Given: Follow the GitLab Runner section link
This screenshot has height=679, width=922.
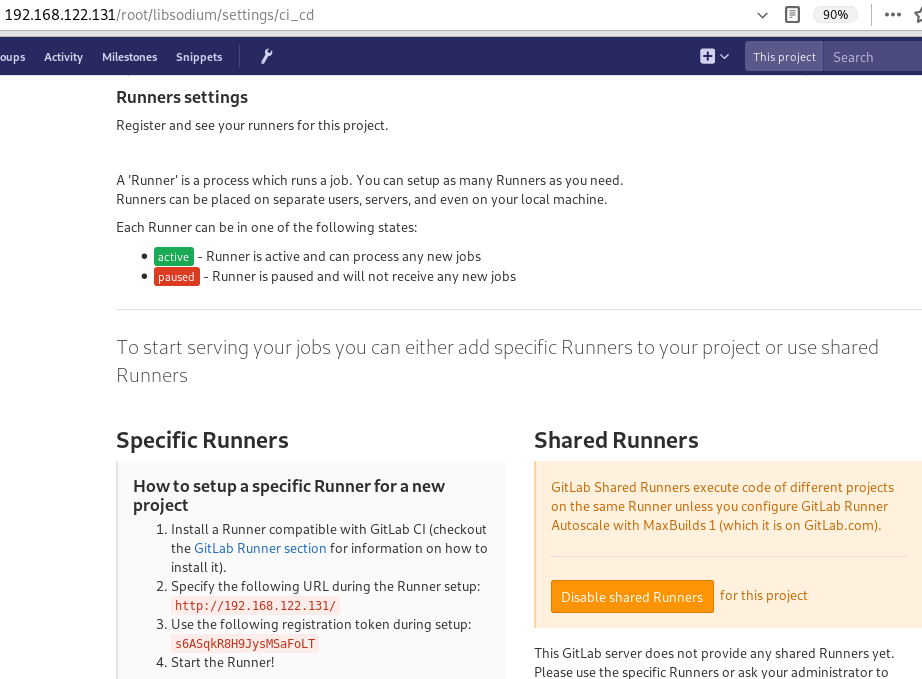Looking at the screenshot, I should pos(260,548).
